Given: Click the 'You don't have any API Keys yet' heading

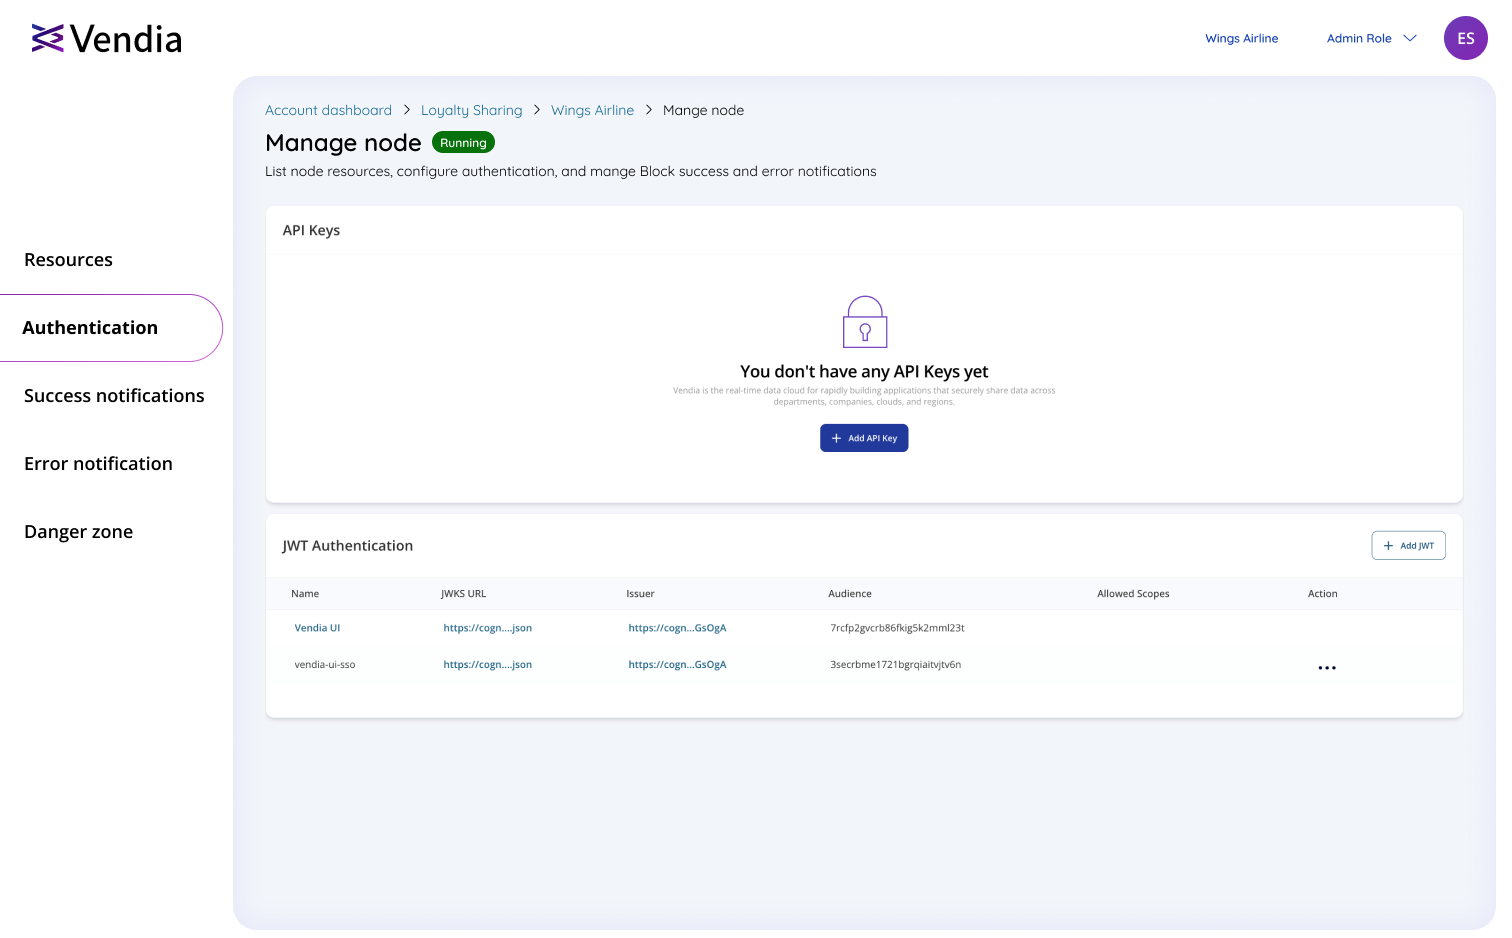Looking at the screenshot, I should tap(864, 371).
